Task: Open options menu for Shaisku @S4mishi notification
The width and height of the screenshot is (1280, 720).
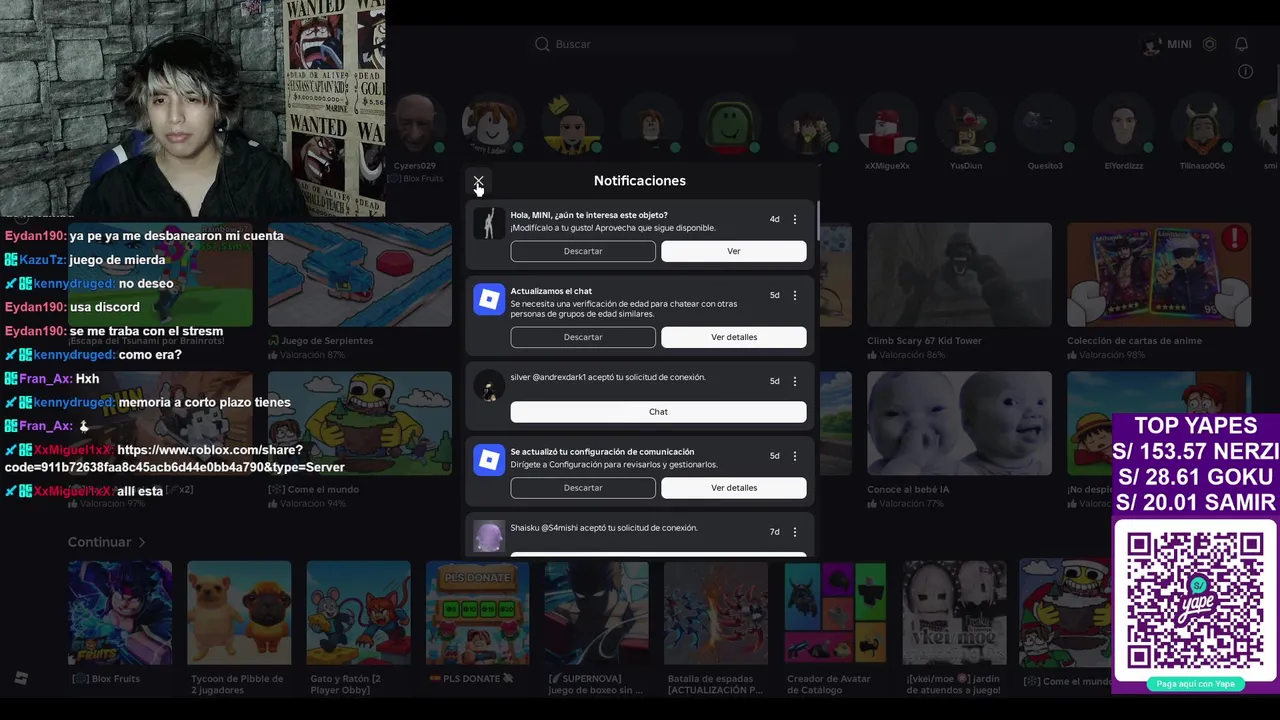Action: pos(795,532)
